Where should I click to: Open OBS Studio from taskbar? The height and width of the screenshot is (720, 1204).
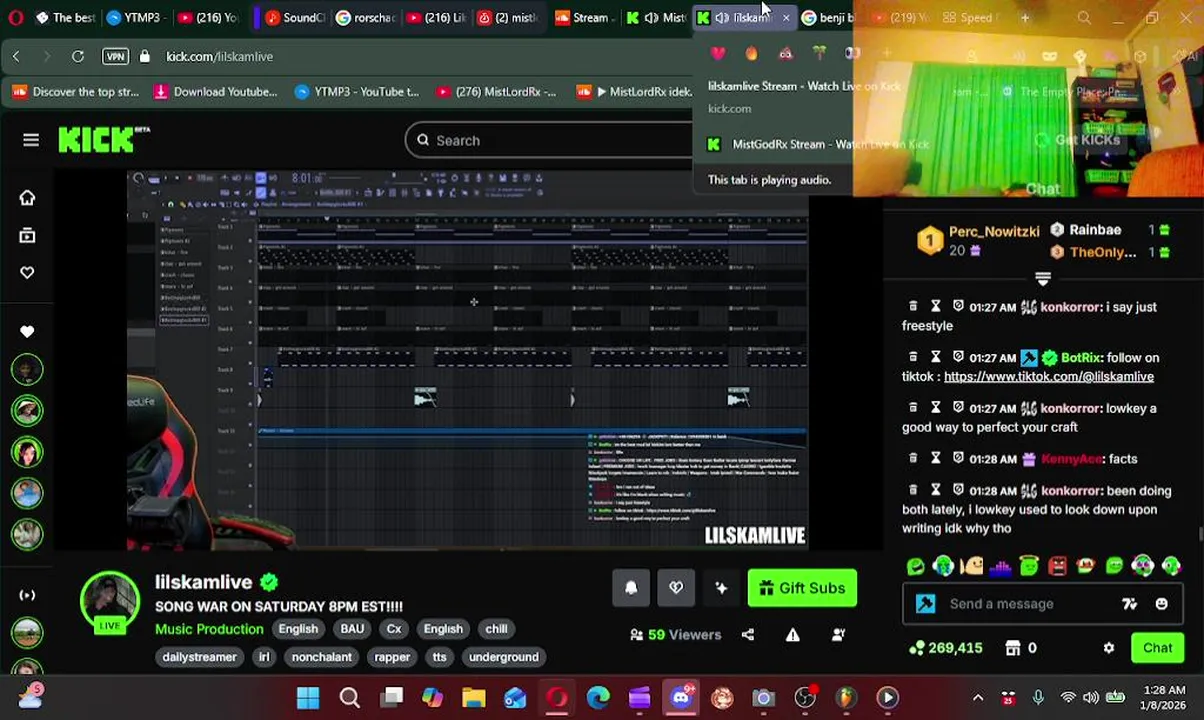coord(805,698)
